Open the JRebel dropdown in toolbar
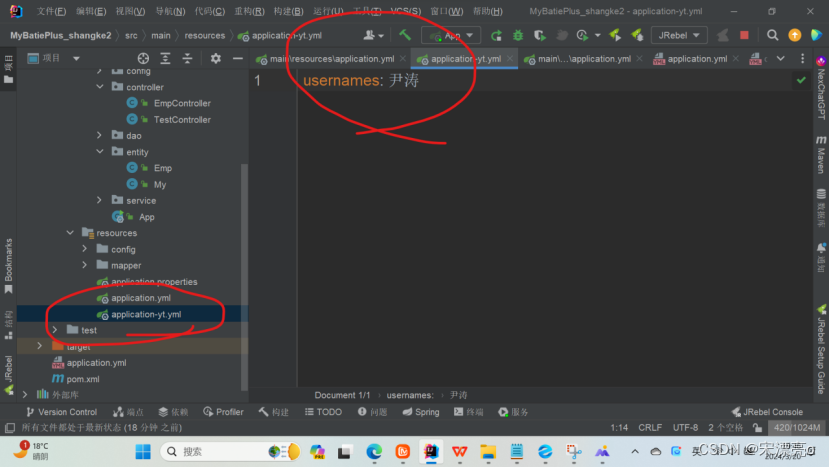The image size is (830, 467). [x=679, y=35]
